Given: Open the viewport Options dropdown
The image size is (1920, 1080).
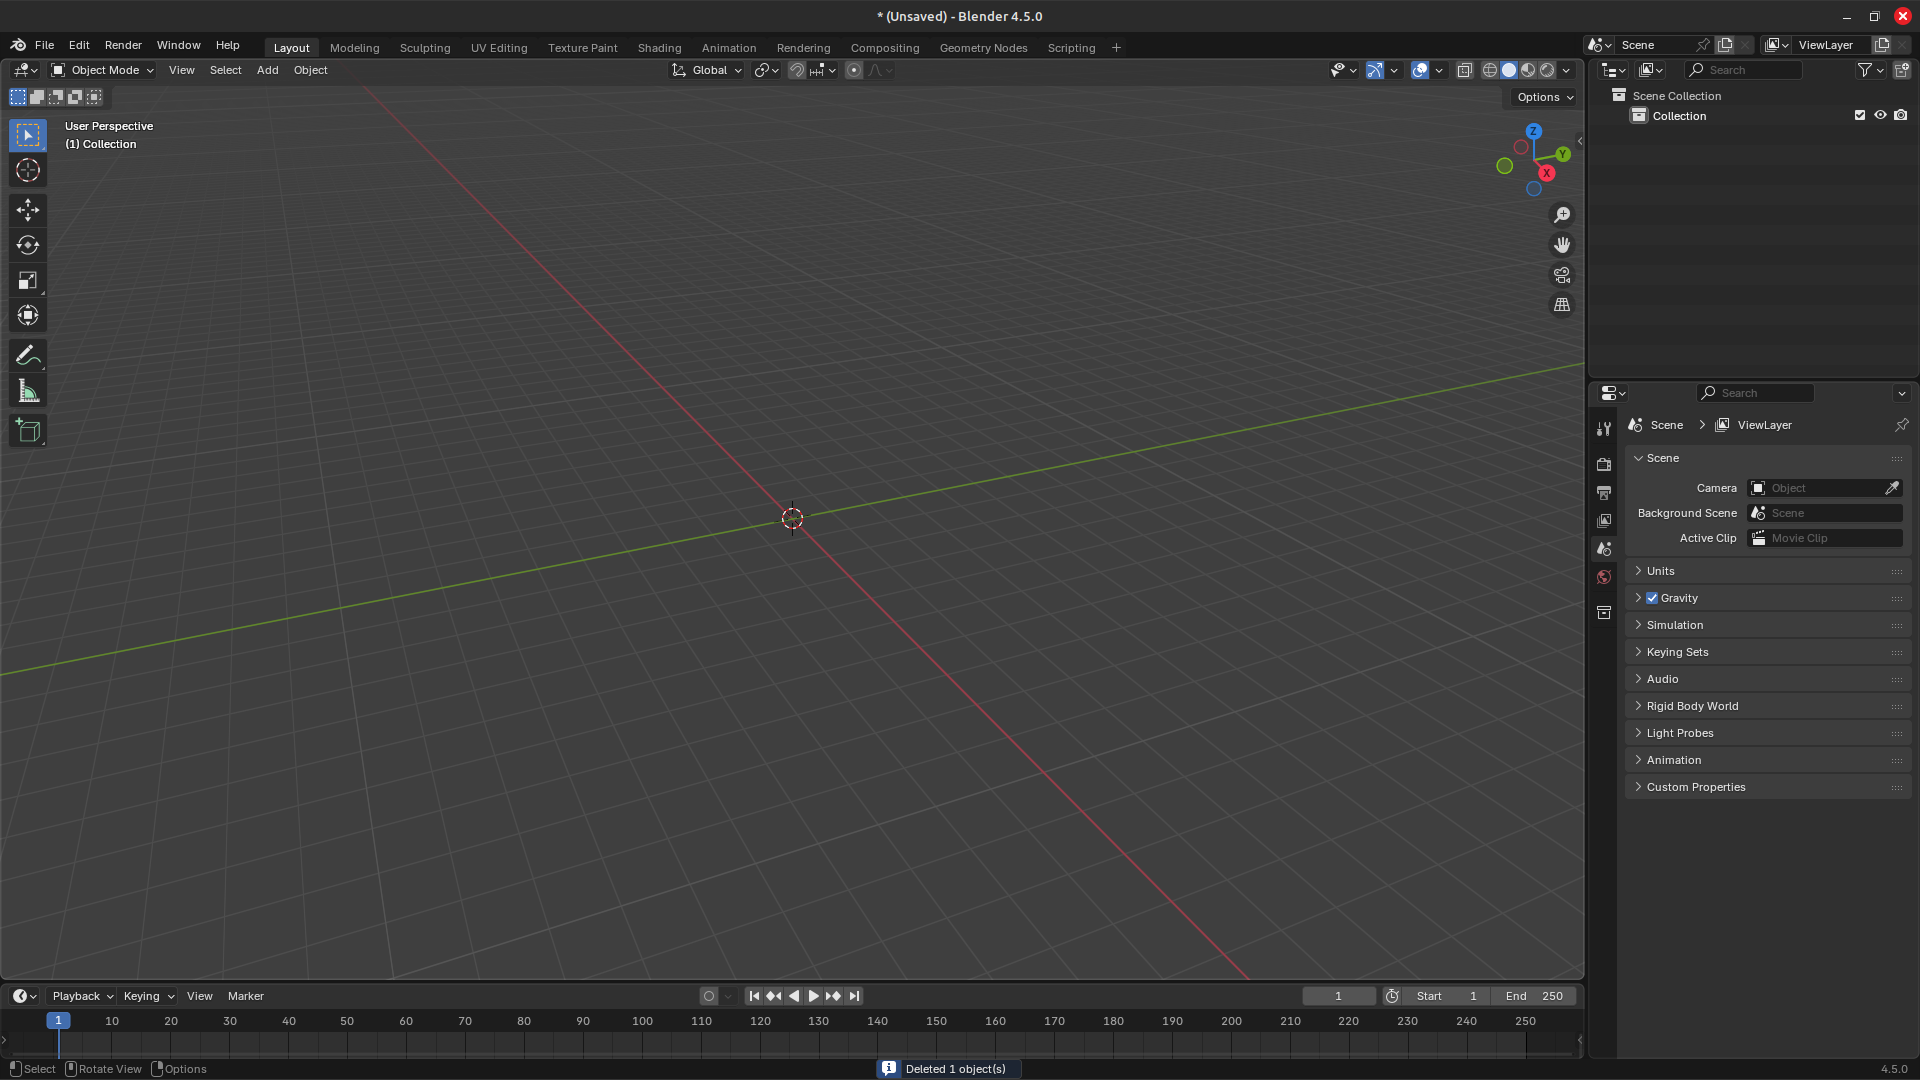Looking at the screenshot, I should (x=1545, y=97).
